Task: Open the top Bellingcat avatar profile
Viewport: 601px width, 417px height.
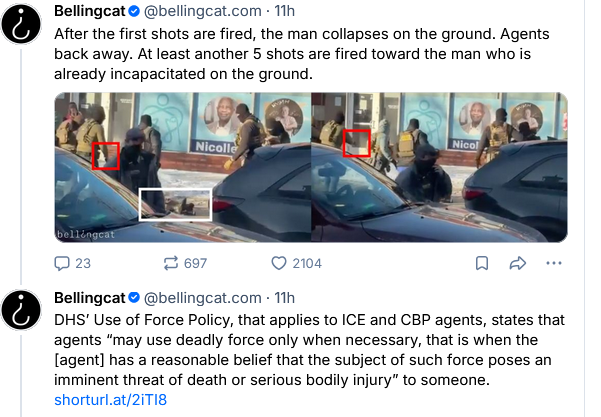Action: point(21,24)
